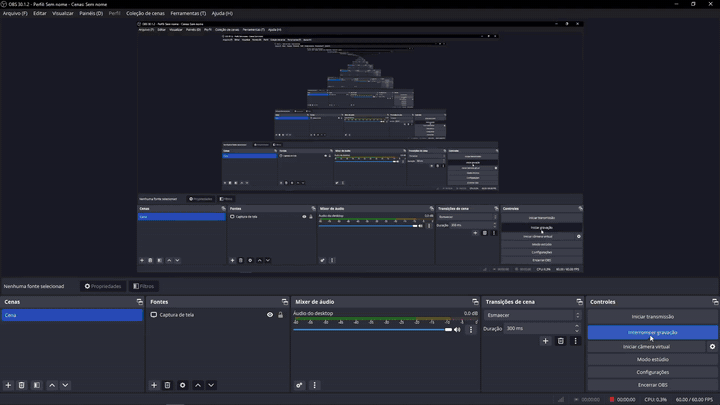Open the Arquivo menu
The width and height of the screenshot is (720, 405).
click(15, 13)
